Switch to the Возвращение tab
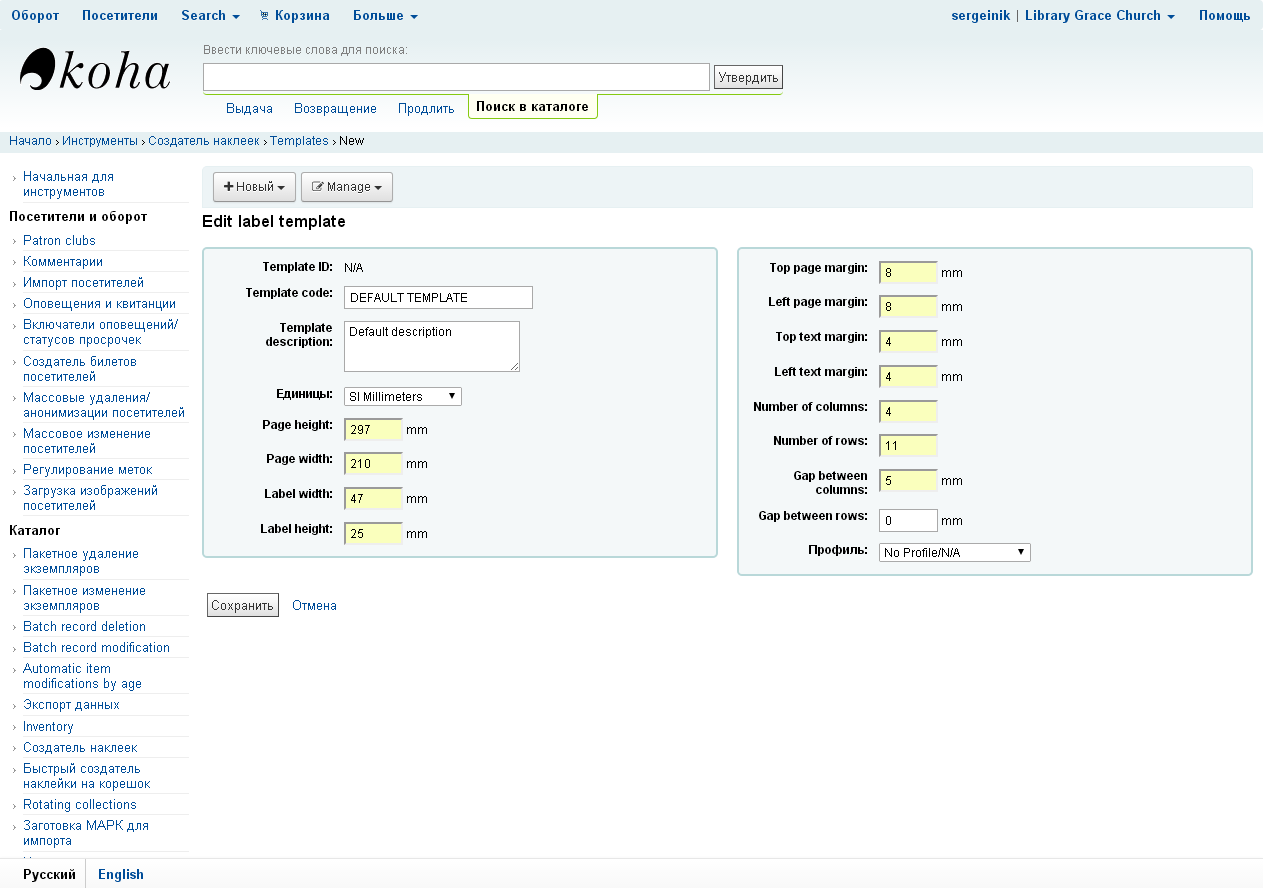The image size is (1263, 888). [x=335, y=108]
